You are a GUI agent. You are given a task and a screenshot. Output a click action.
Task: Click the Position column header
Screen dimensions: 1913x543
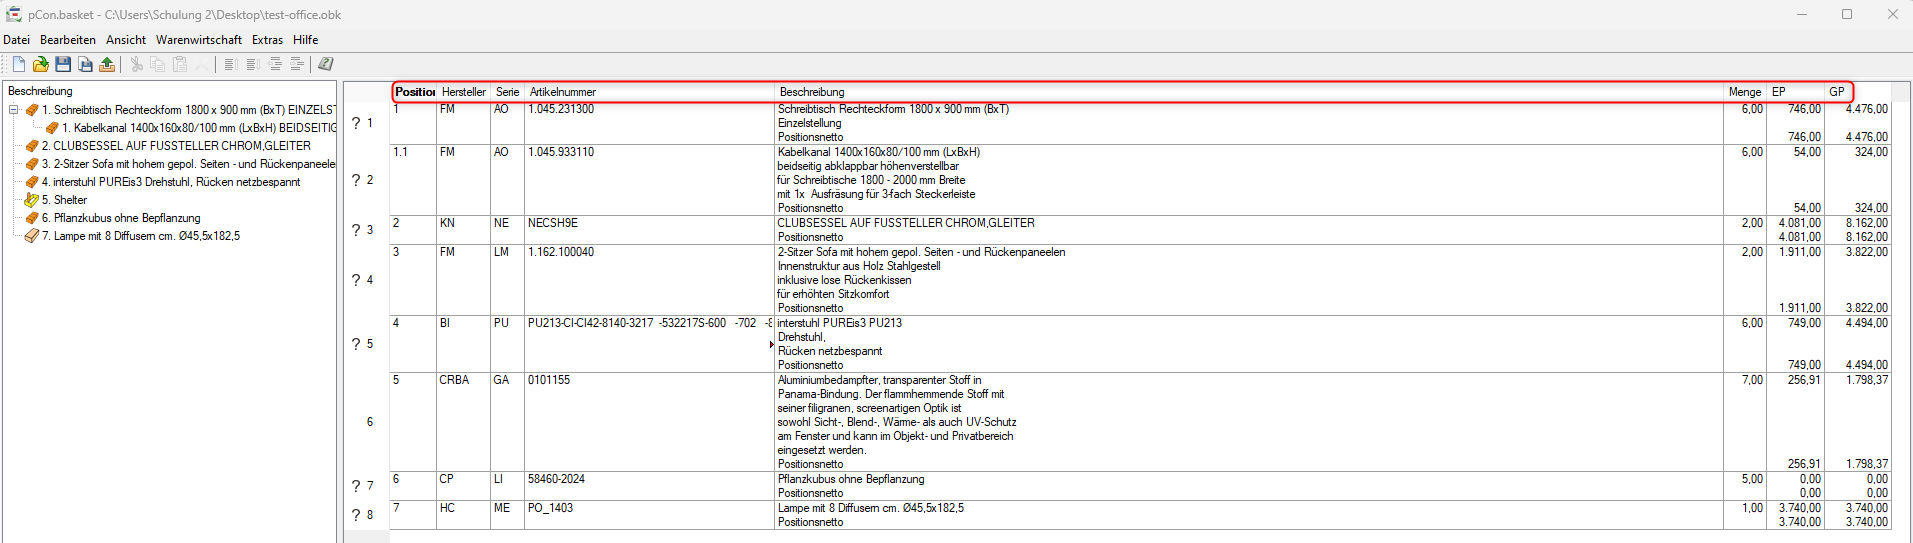[x=415, y=92]
